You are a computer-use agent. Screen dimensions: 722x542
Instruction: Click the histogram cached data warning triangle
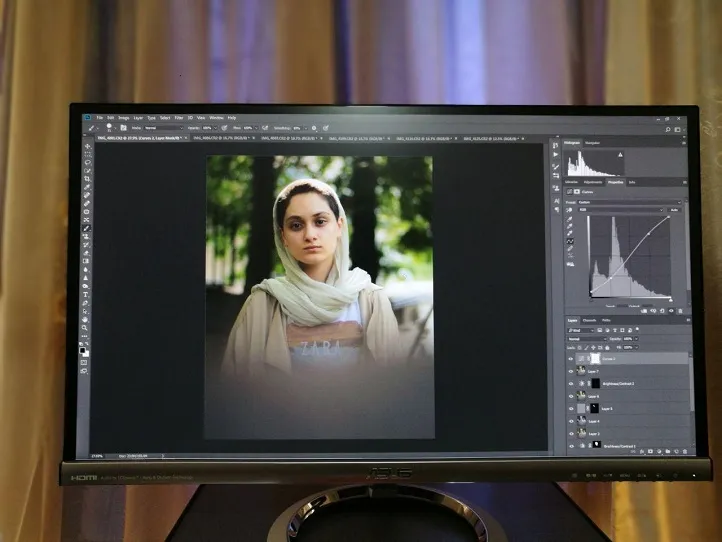coord(620,155)
